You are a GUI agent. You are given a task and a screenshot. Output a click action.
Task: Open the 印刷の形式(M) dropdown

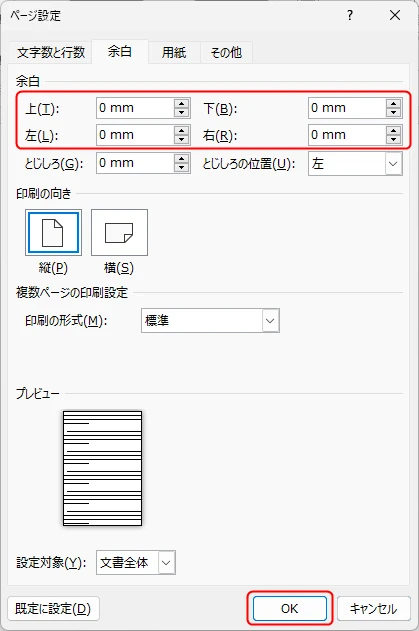(210, 321)
